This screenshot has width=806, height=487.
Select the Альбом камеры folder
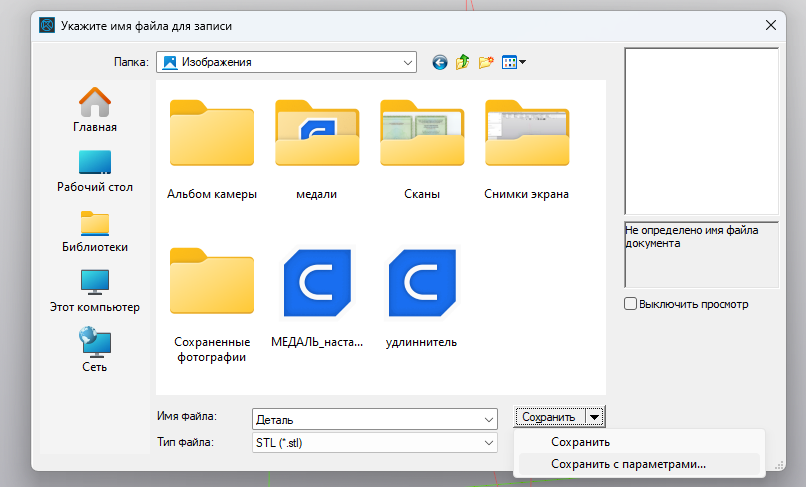coord(212,149)
